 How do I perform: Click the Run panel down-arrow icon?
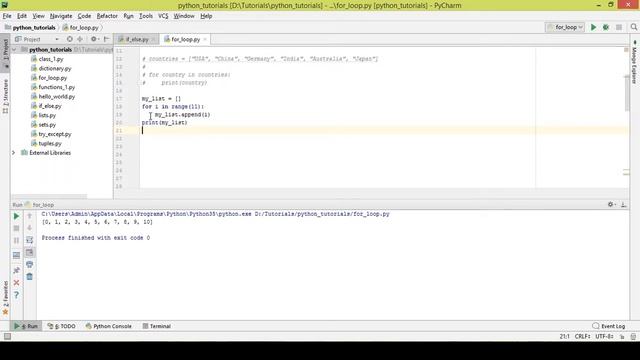coord(29,228)
